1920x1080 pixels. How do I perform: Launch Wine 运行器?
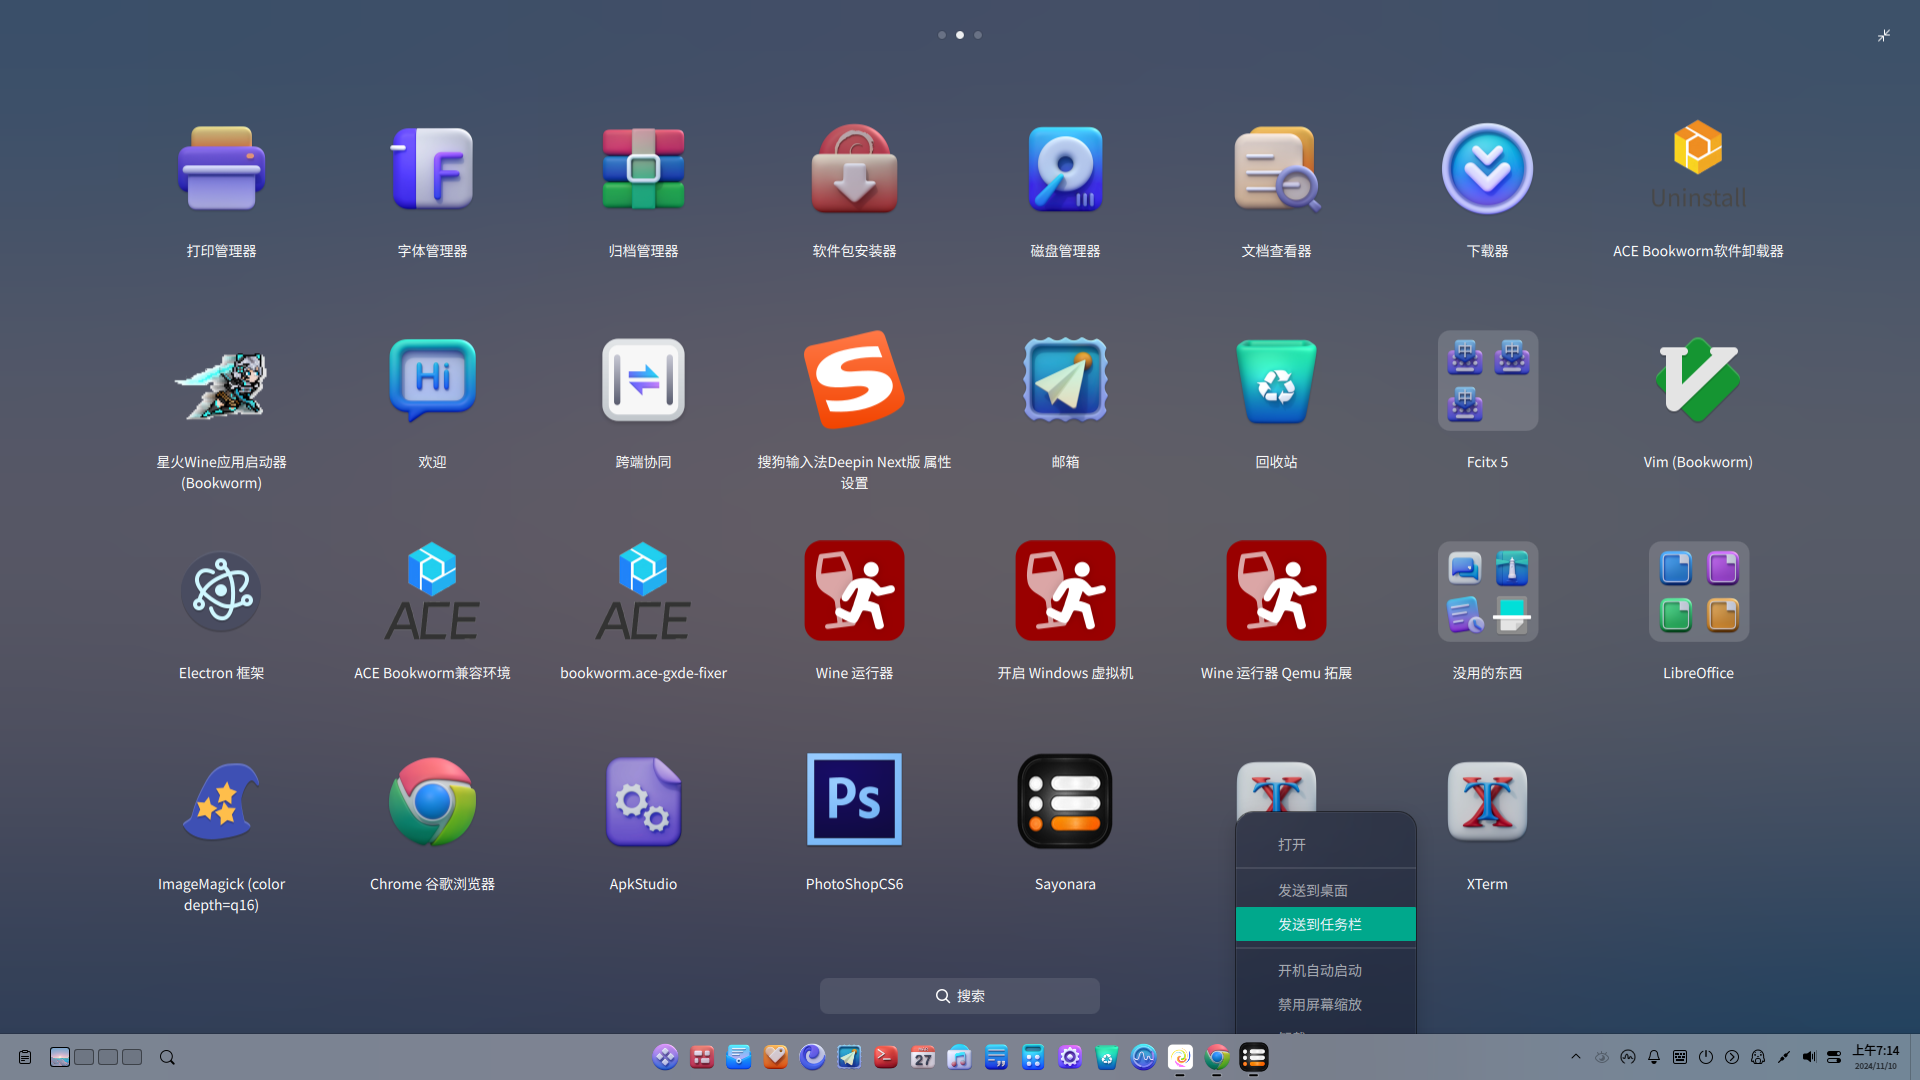854,591
